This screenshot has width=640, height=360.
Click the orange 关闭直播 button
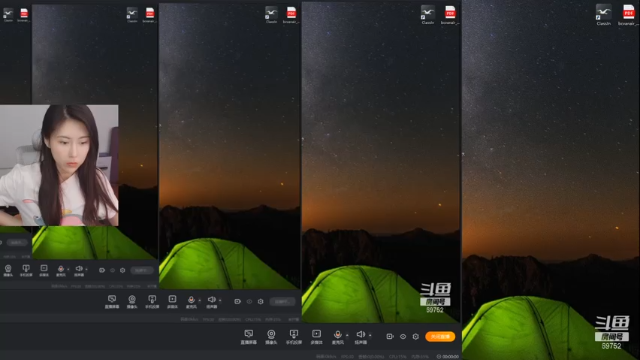point(440,336)
